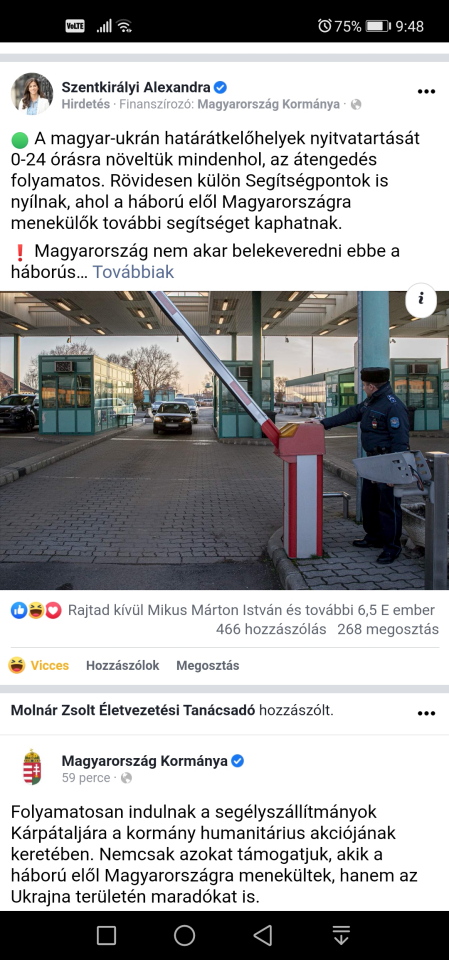This screenshot has height=960, width=449.
Task: Open the Magyarország Kormánya page name
Action: coord(145,761)
